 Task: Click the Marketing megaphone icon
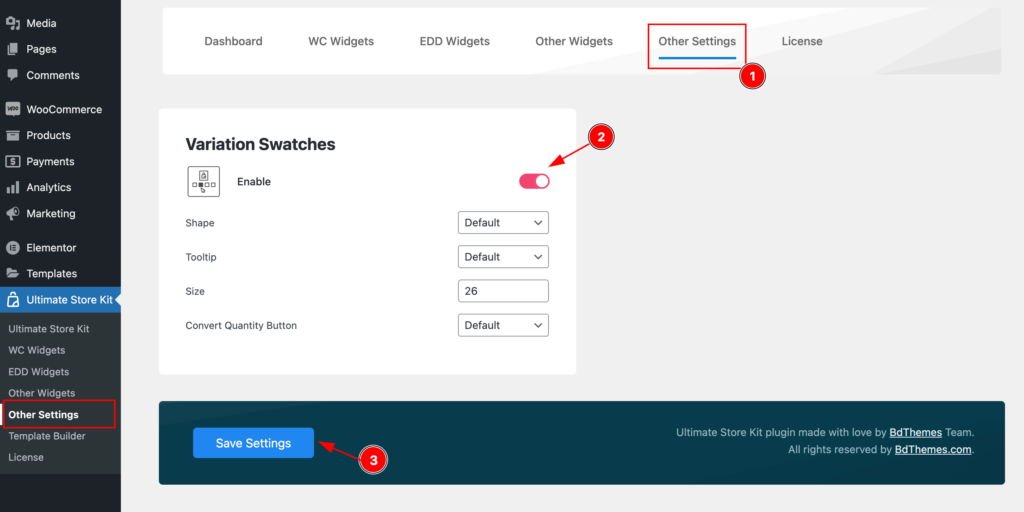(12, 214)
